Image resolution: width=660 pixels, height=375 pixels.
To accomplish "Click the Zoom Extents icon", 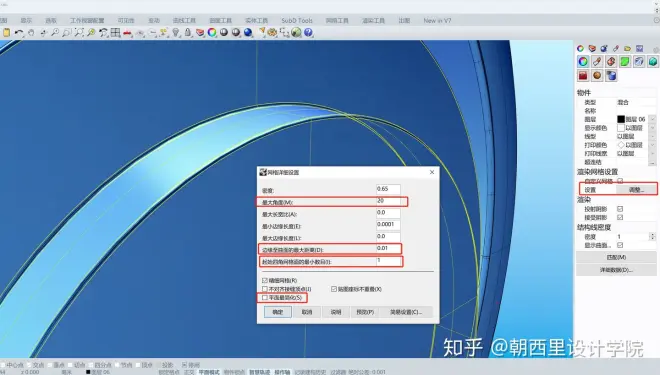I will coord(79,33).
